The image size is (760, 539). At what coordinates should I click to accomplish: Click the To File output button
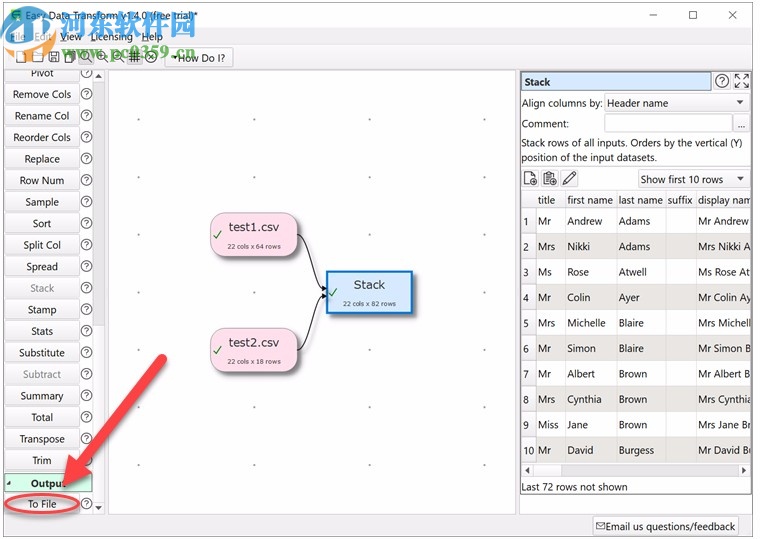pyautogui.click(x=42, y=504)
